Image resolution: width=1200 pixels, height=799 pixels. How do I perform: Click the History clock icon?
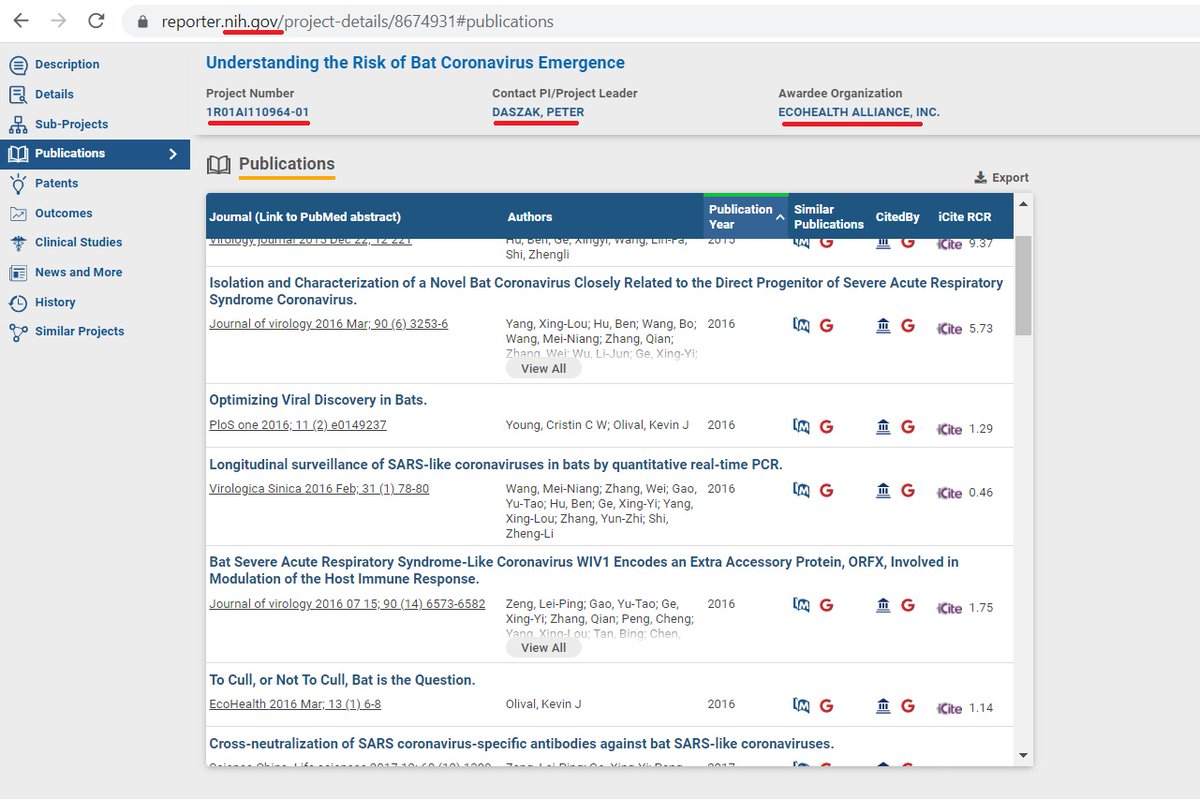(x=18, y=303)
